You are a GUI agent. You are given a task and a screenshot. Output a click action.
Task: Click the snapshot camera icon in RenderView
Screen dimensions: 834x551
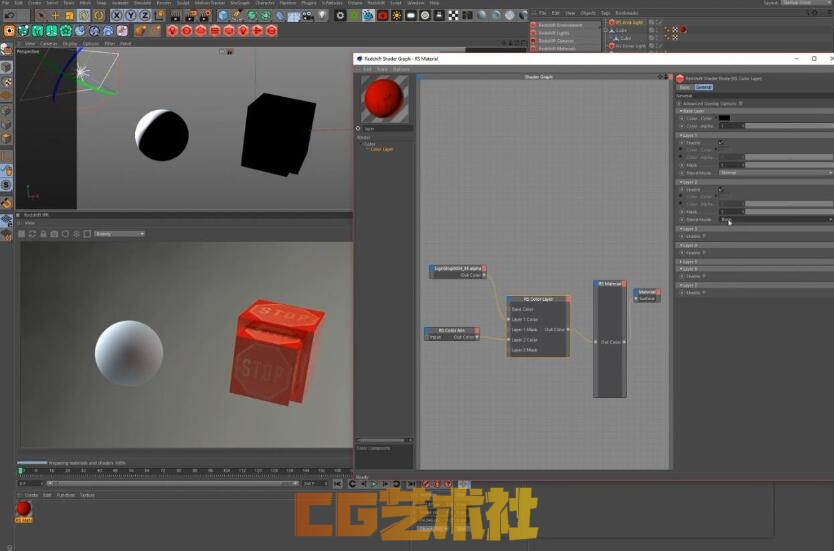pyautogui.click(x=54, y=234)
